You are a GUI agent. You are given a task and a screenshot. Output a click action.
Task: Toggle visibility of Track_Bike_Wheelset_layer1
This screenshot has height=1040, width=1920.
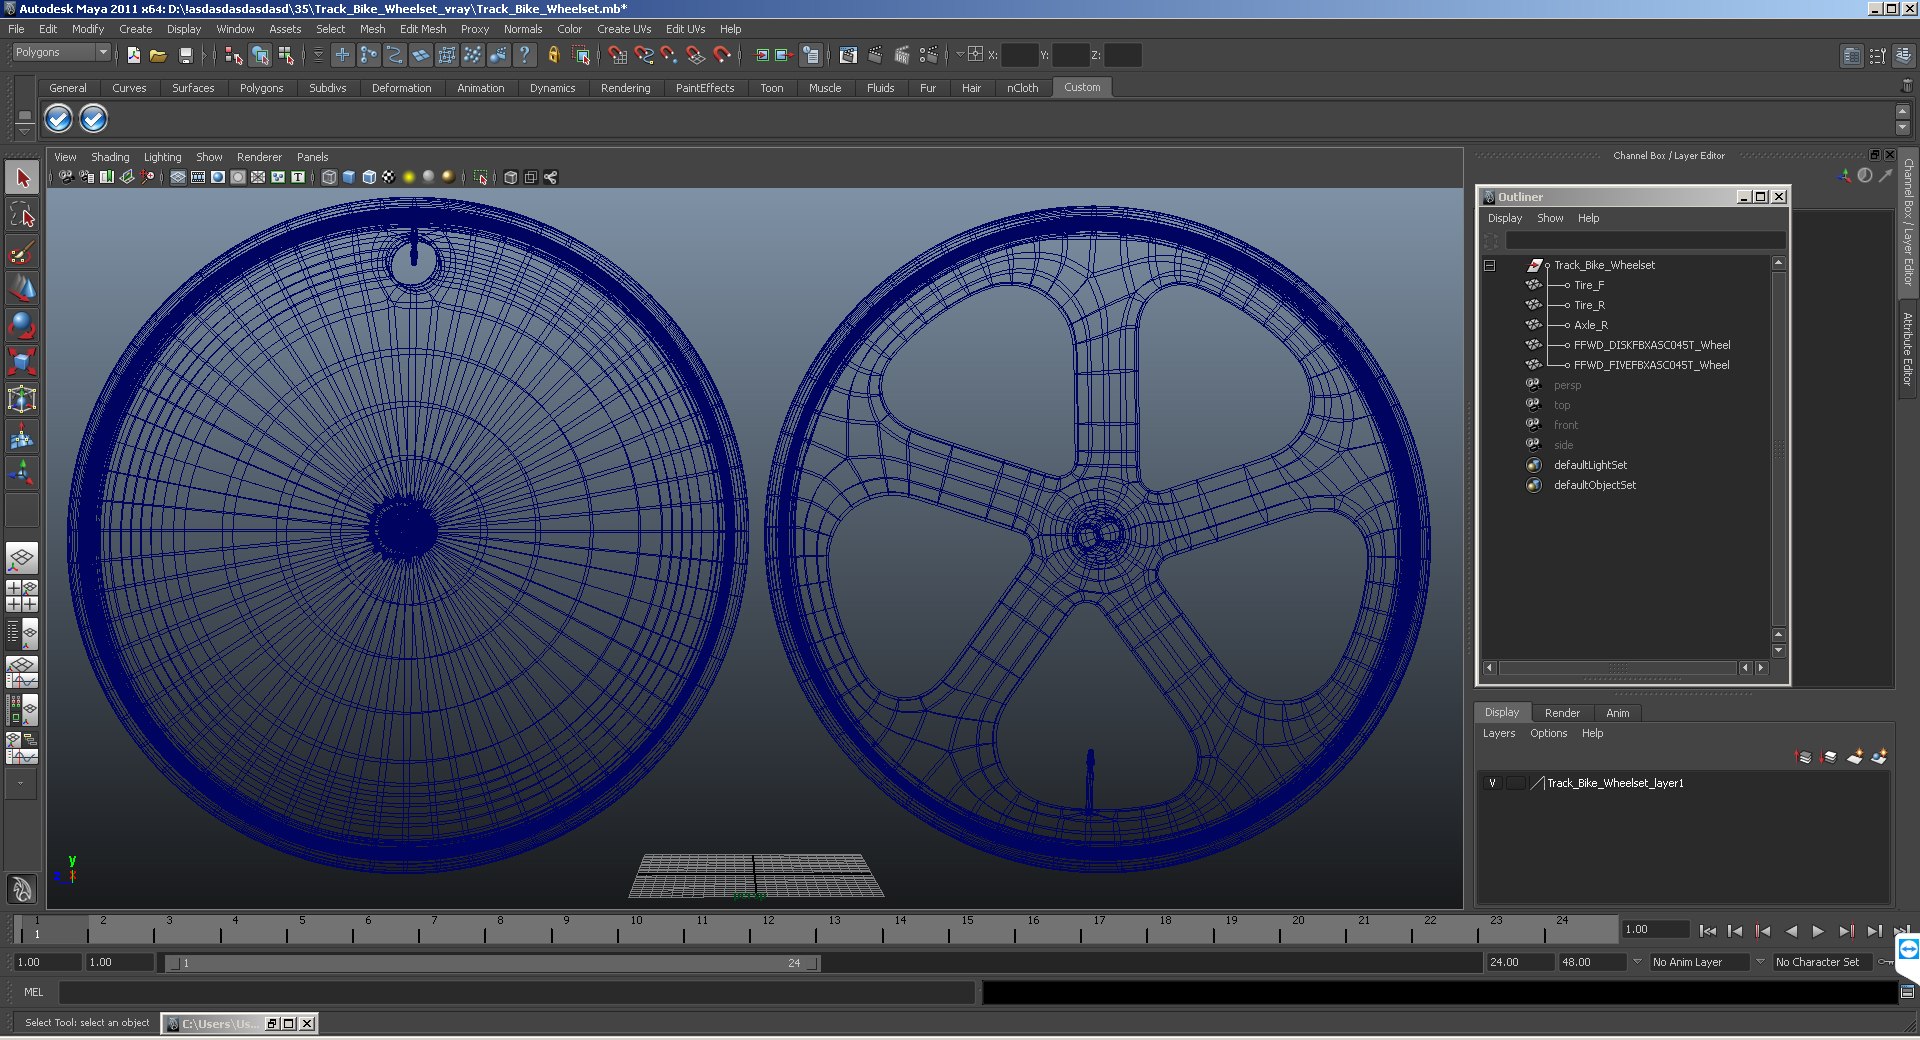1492,783
